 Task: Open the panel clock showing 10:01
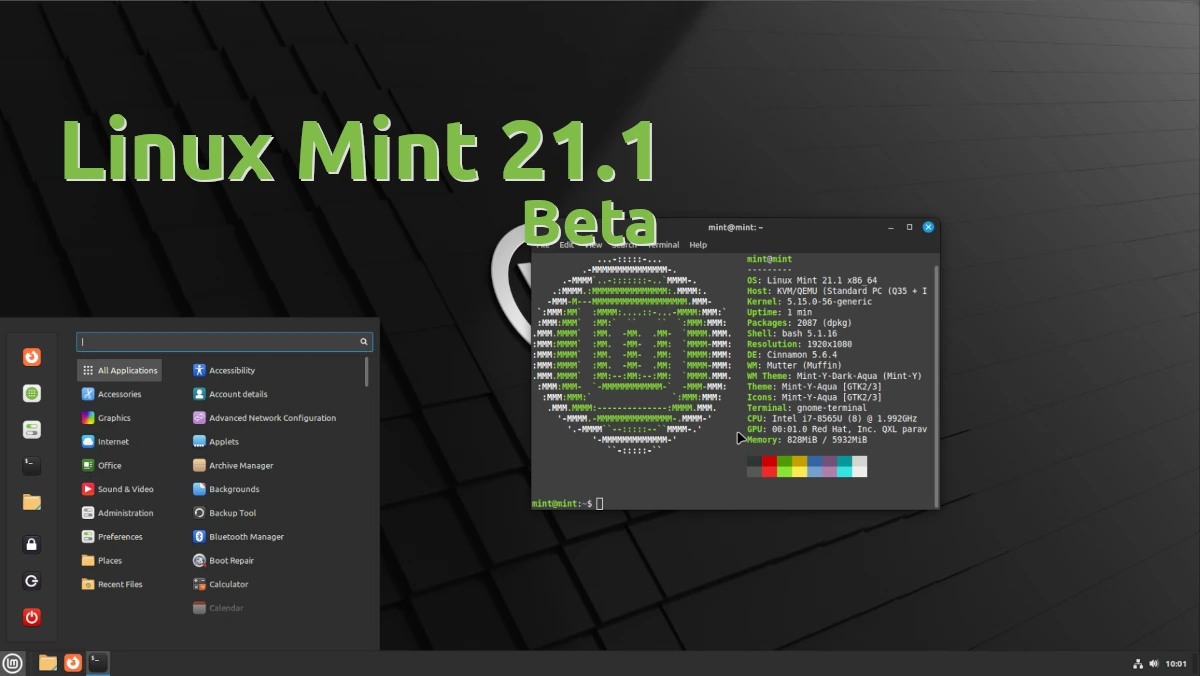(x=1176, y=663)
